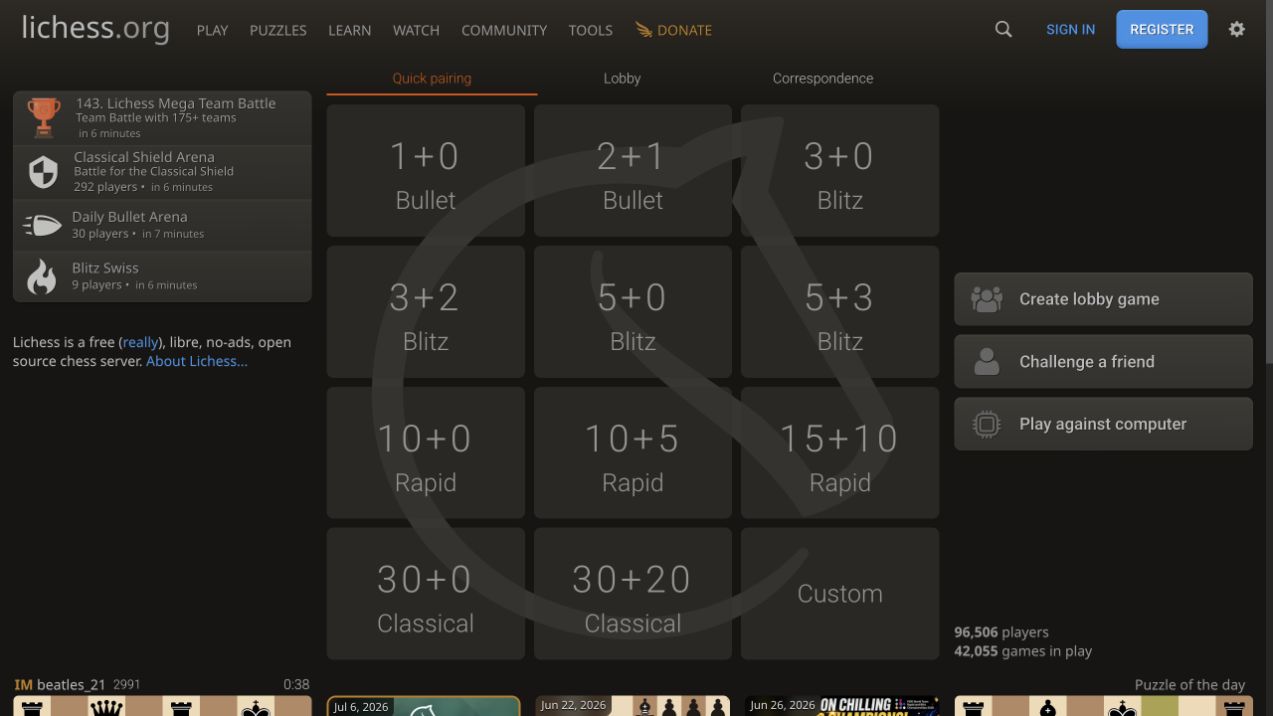Click the page vertical scrollbar
Viewport: 1273px width, 716px height.
(x=1268, y=180)
